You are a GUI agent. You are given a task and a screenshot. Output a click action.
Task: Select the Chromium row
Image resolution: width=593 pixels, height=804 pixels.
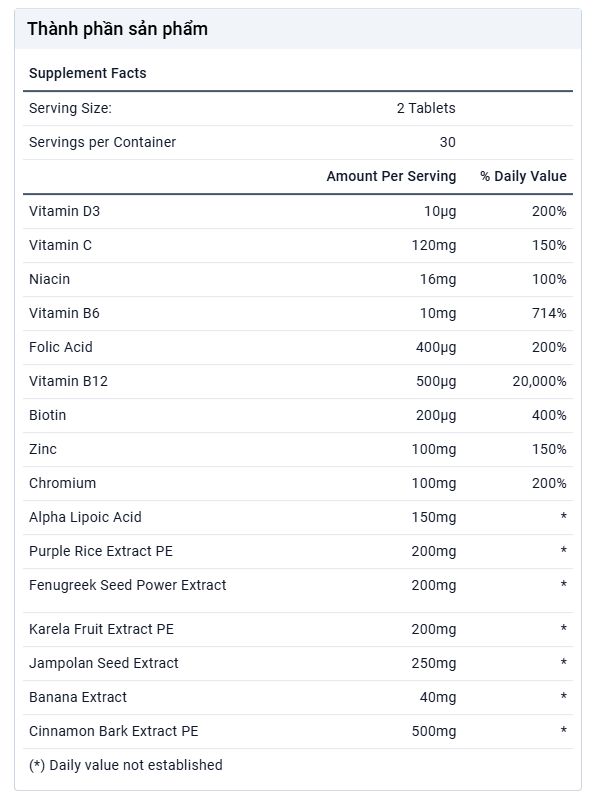tap(298, 484)
